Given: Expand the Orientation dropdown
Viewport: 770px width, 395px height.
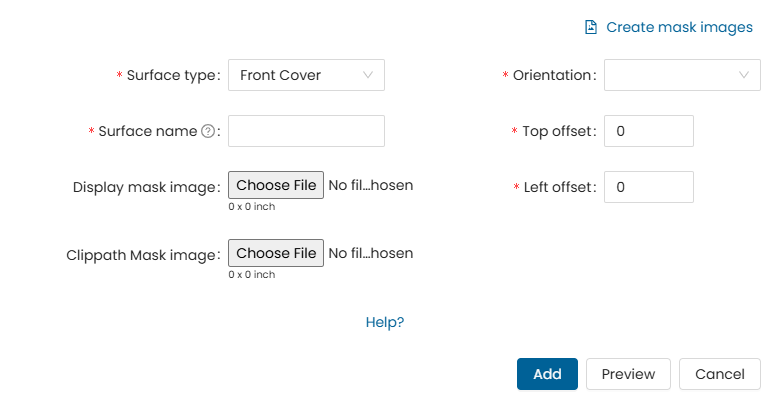Looking at the screenshot, I should pos(682,75).
